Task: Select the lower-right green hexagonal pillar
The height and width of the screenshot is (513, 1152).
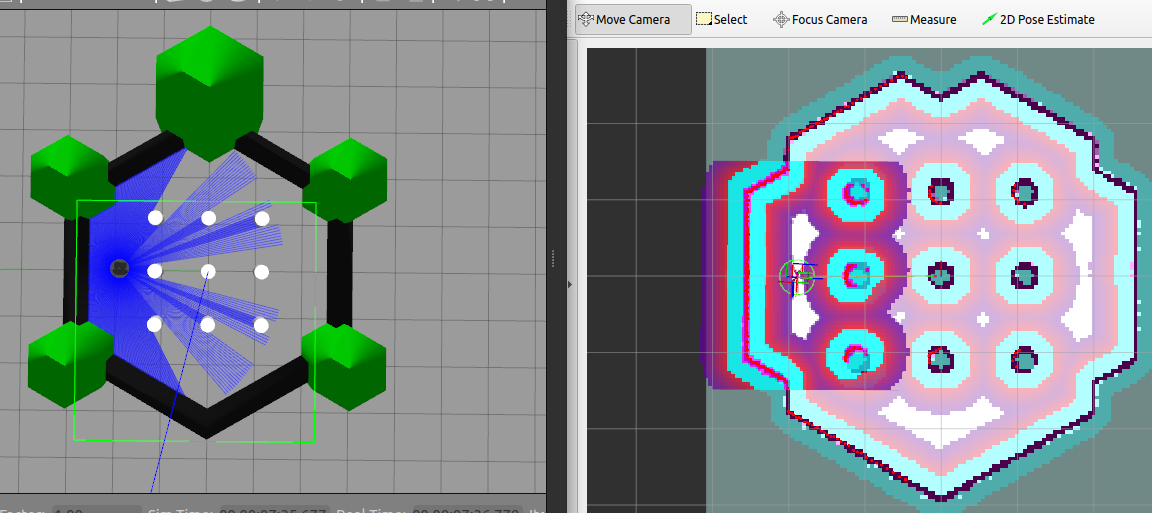Action: [345, 366]
